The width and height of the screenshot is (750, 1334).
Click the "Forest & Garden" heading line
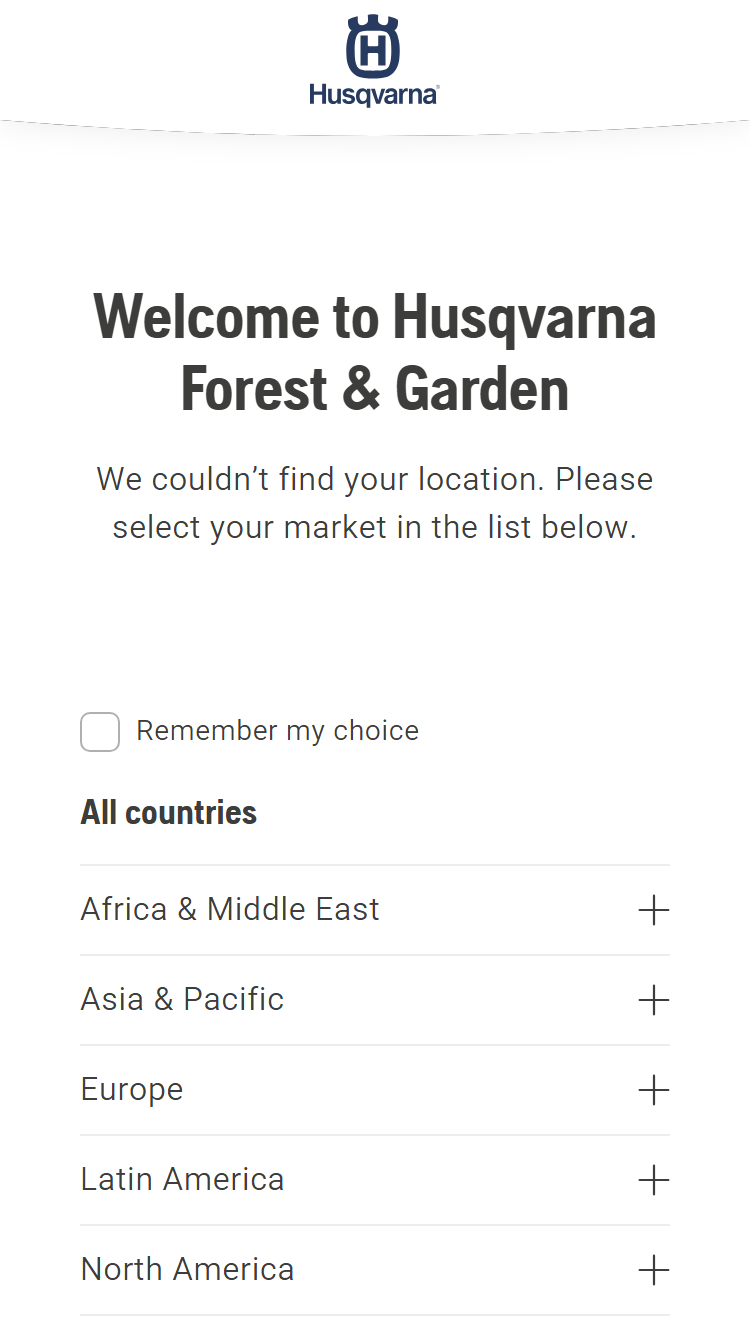coord(375,389)
